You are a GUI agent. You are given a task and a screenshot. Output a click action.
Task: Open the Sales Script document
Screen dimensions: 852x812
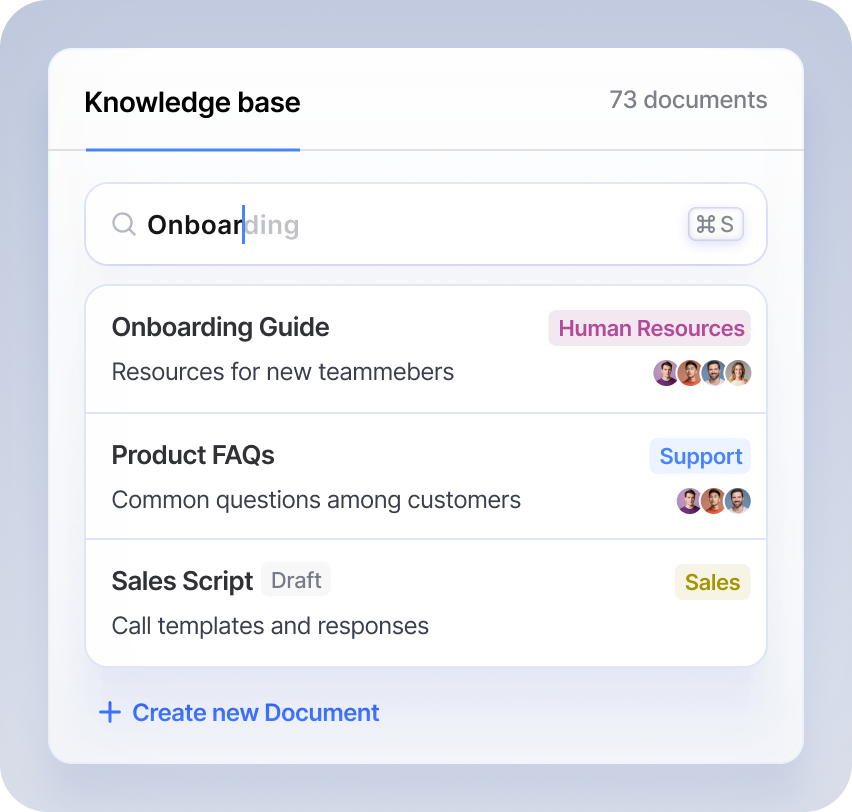182,581
